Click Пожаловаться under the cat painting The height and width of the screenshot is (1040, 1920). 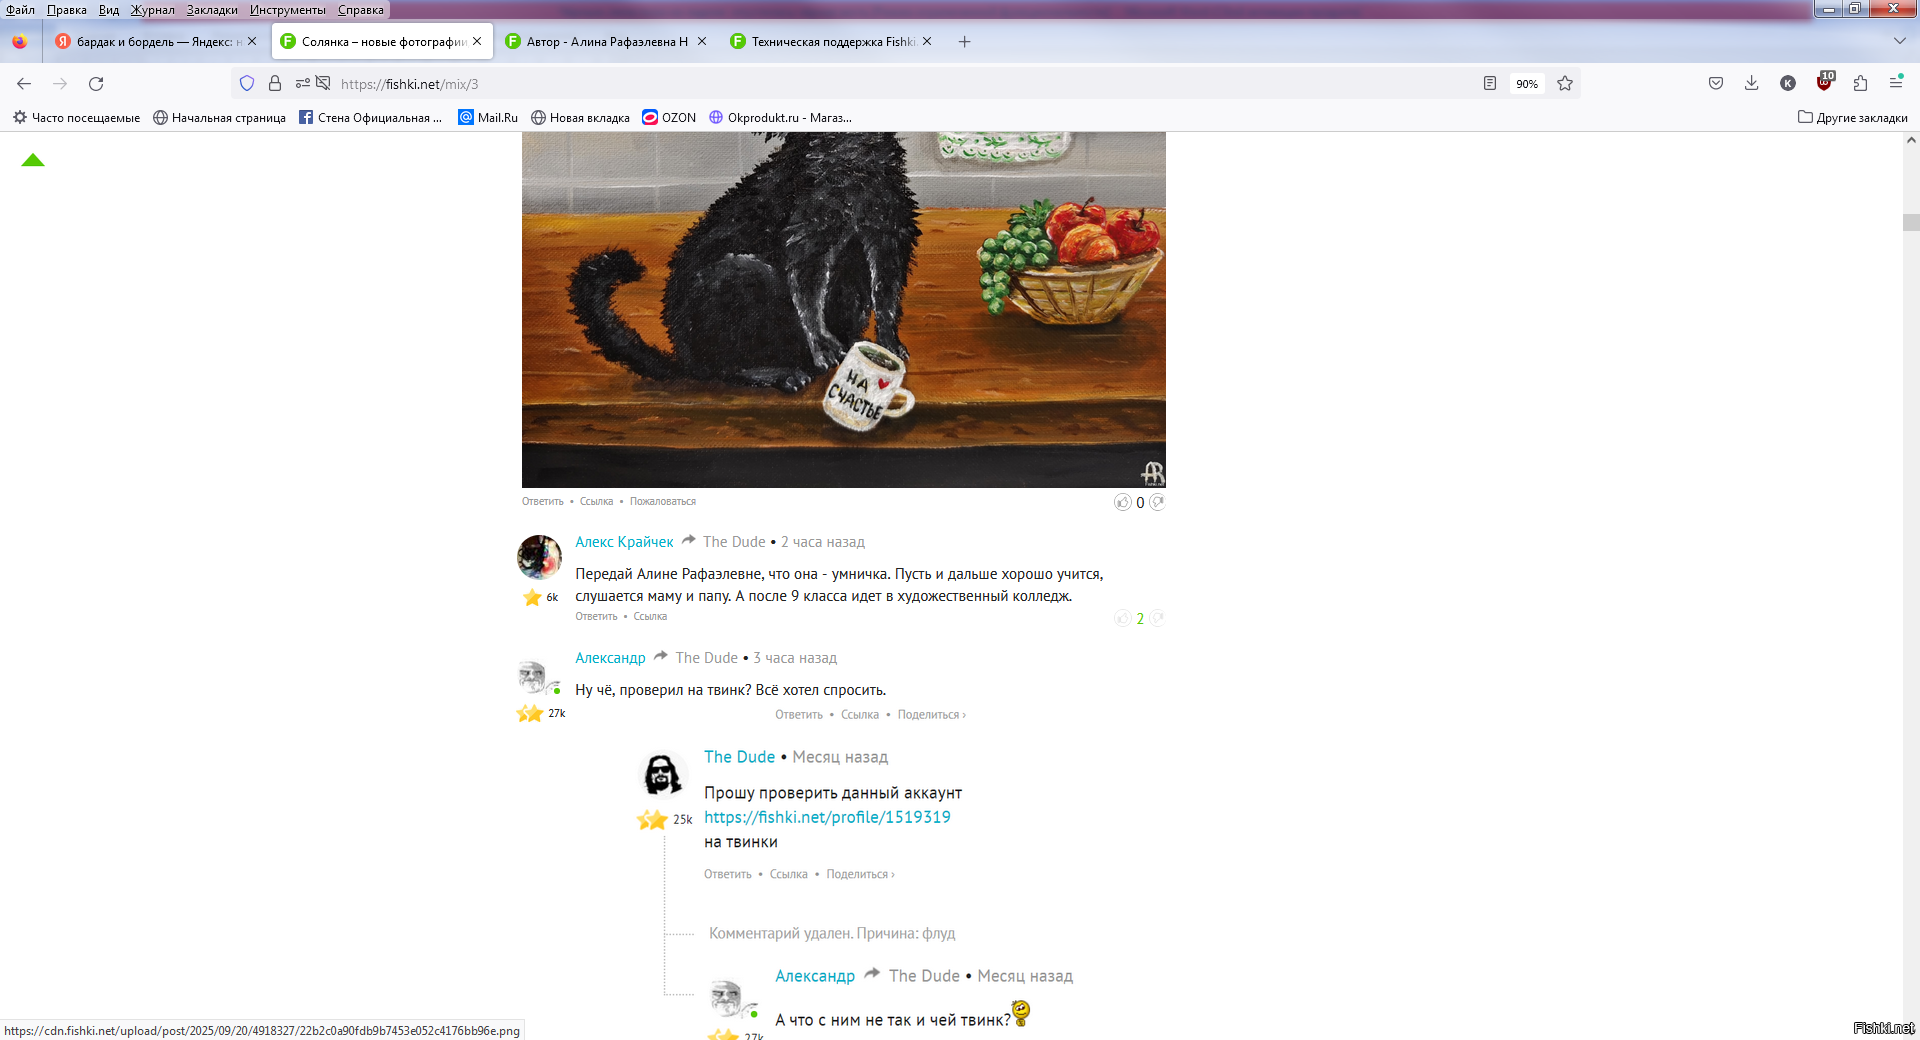coord(662,502)
